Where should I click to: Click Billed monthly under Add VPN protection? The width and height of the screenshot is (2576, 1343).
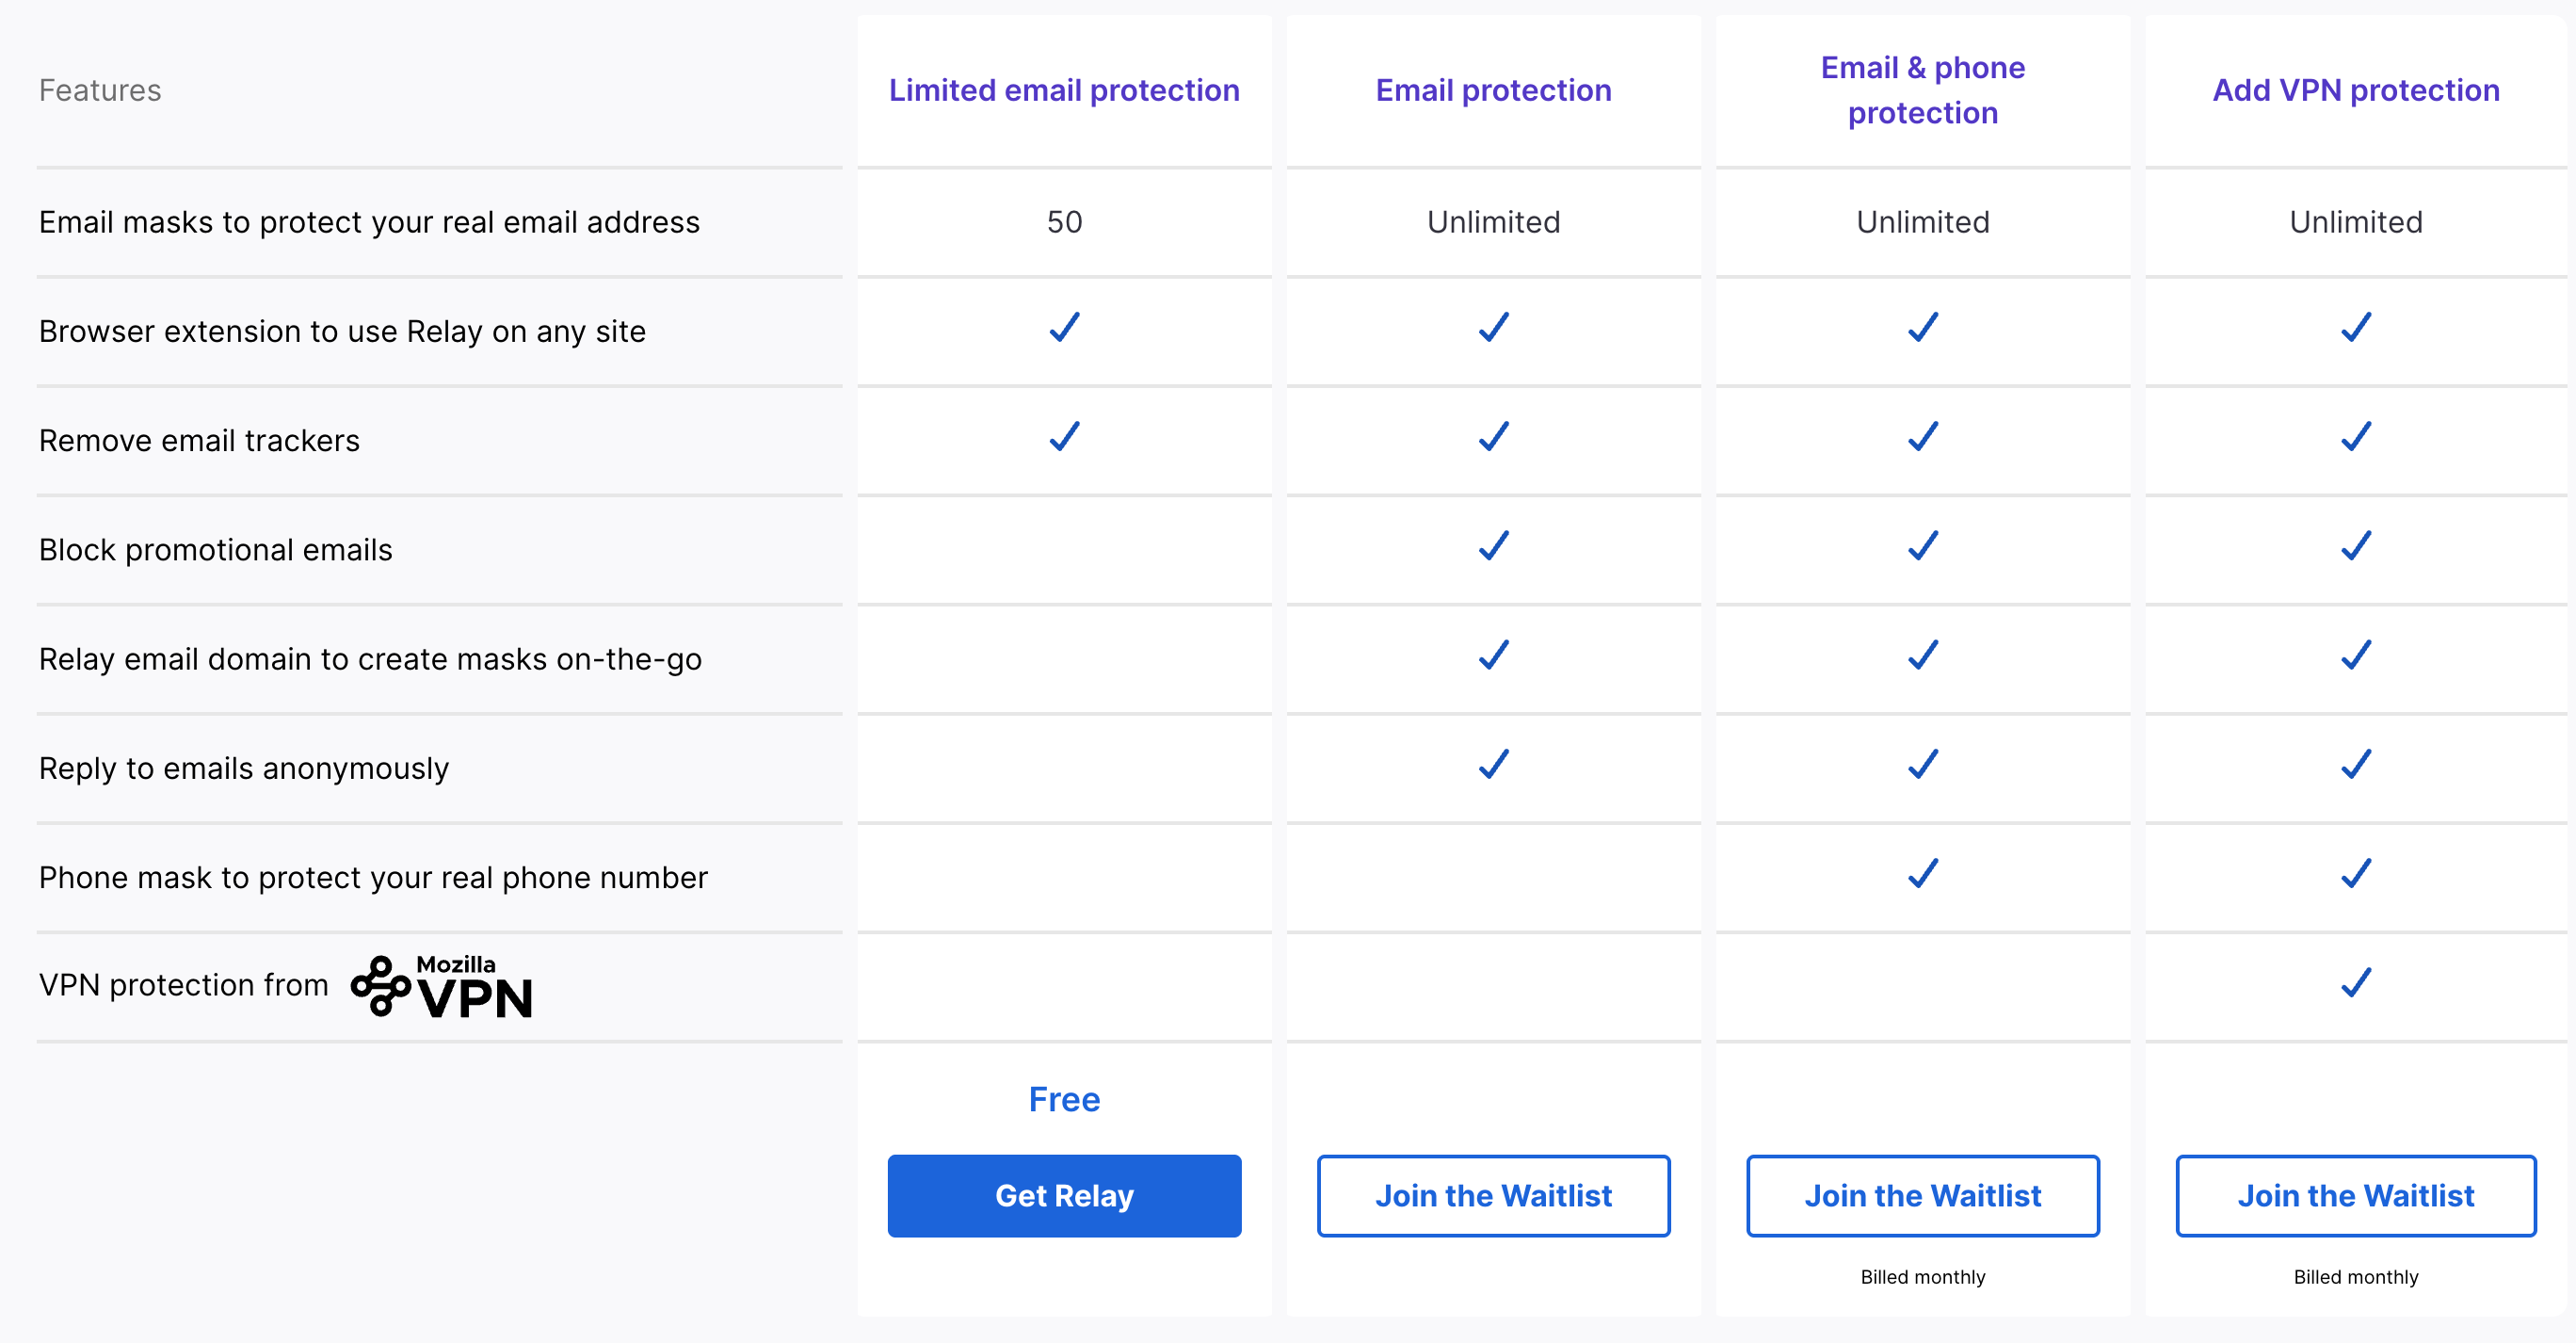tap(2355, 1276)
